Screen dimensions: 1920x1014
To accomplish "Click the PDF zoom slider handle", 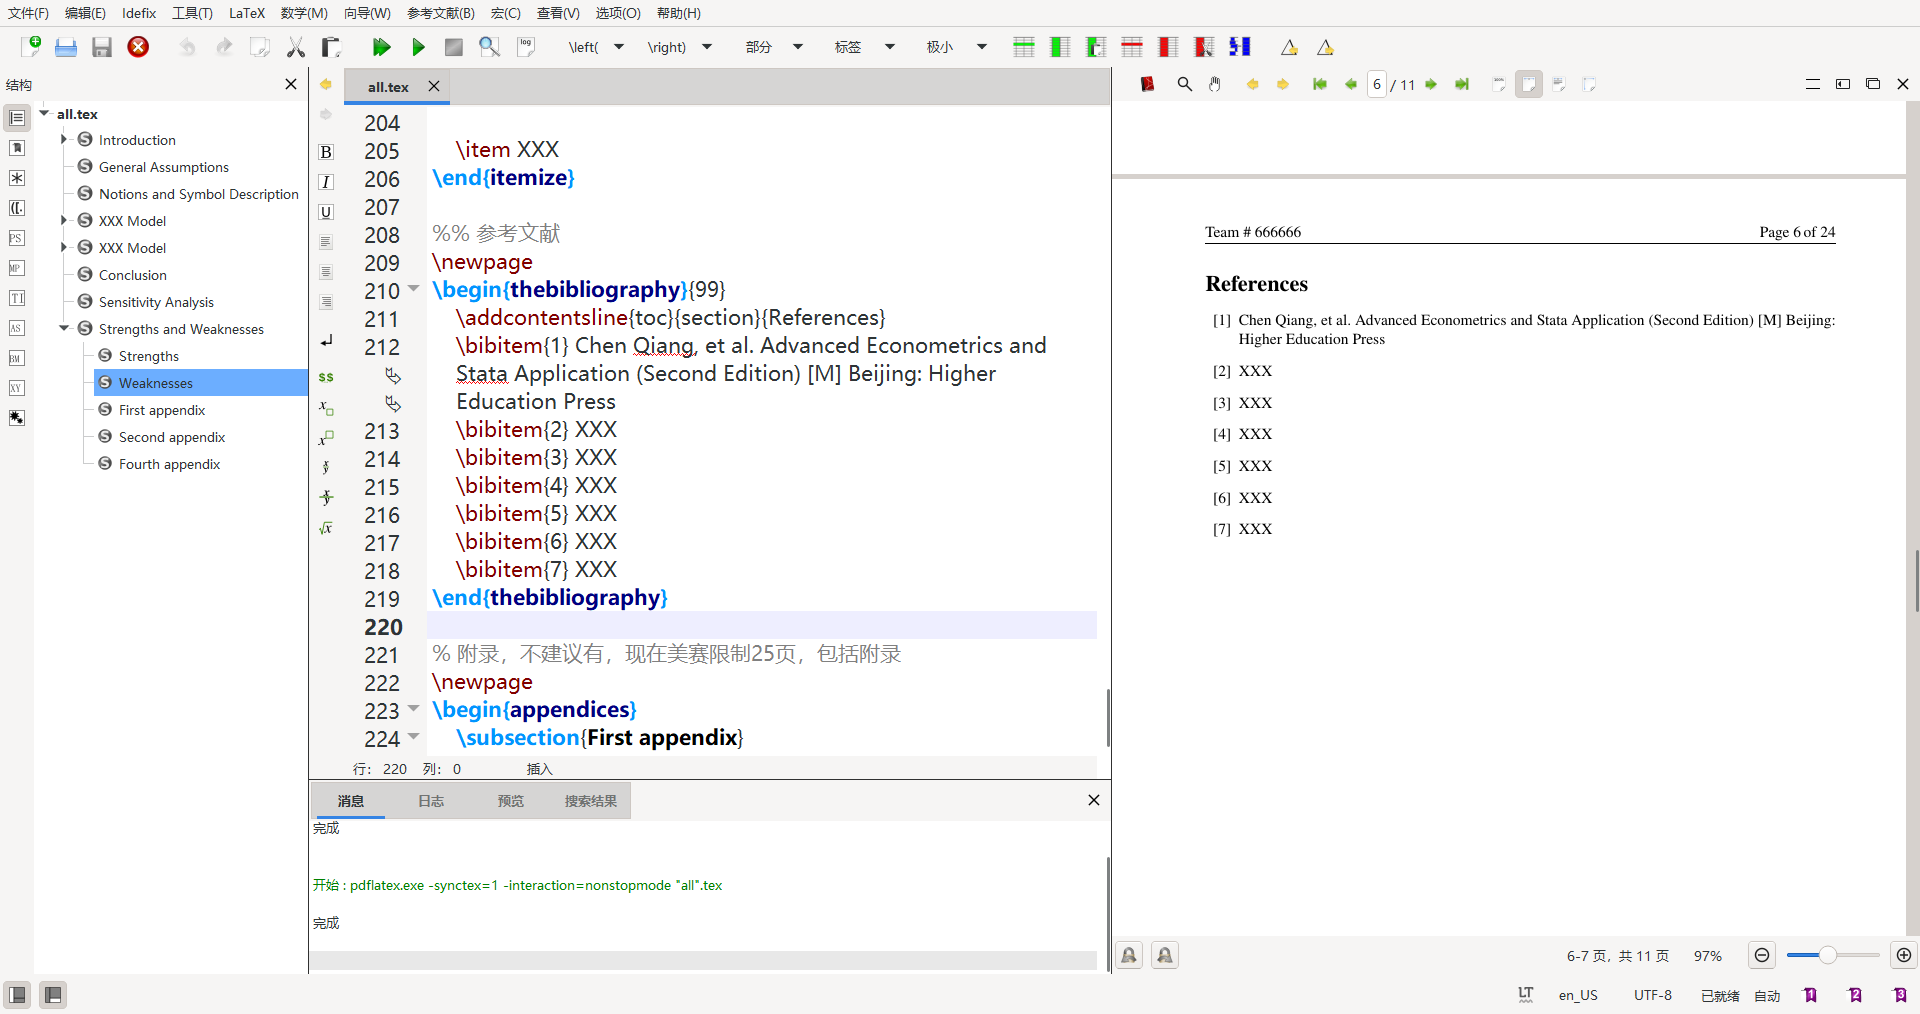I will 1827,955.
